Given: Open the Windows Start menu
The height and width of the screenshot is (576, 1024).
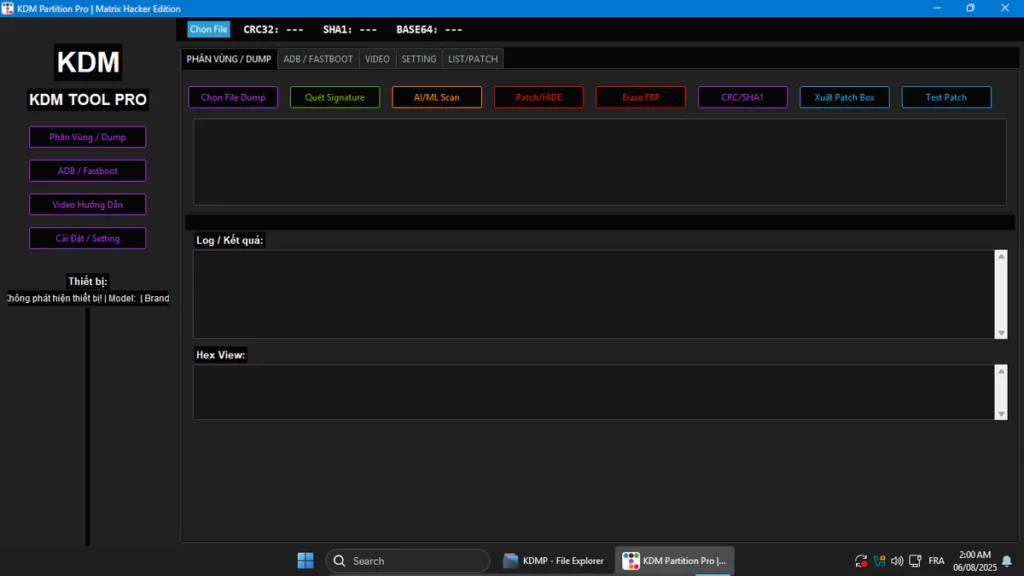Looking at the screenshot, I should click(305, 561).
